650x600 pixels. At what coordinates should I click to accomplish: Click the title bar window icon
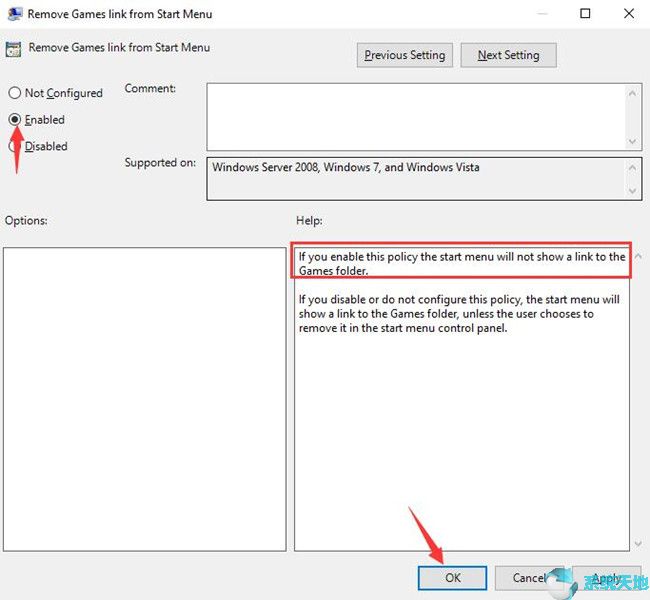coord(15,14)
